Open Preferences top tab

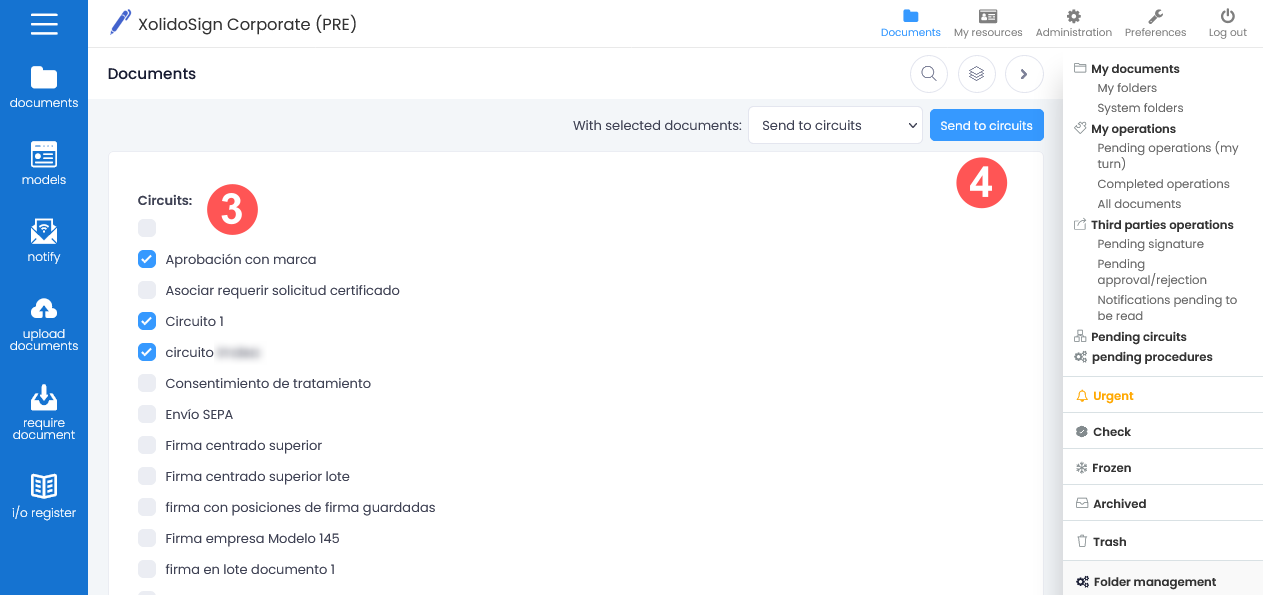1155,23
